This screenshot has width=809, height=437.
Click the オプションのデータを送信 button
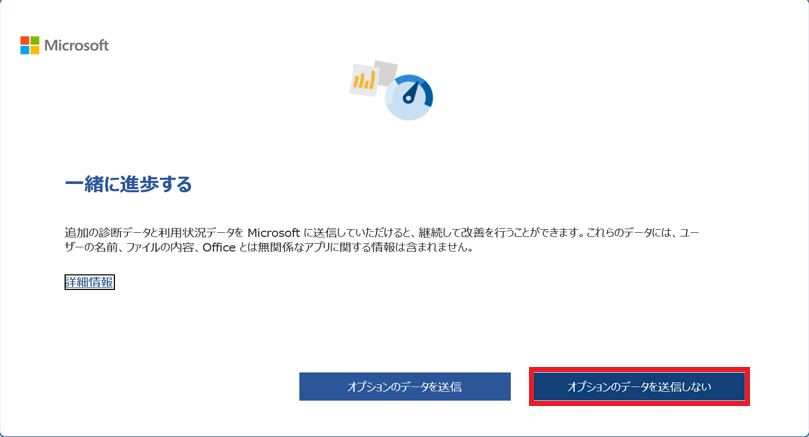pos(404,386)
